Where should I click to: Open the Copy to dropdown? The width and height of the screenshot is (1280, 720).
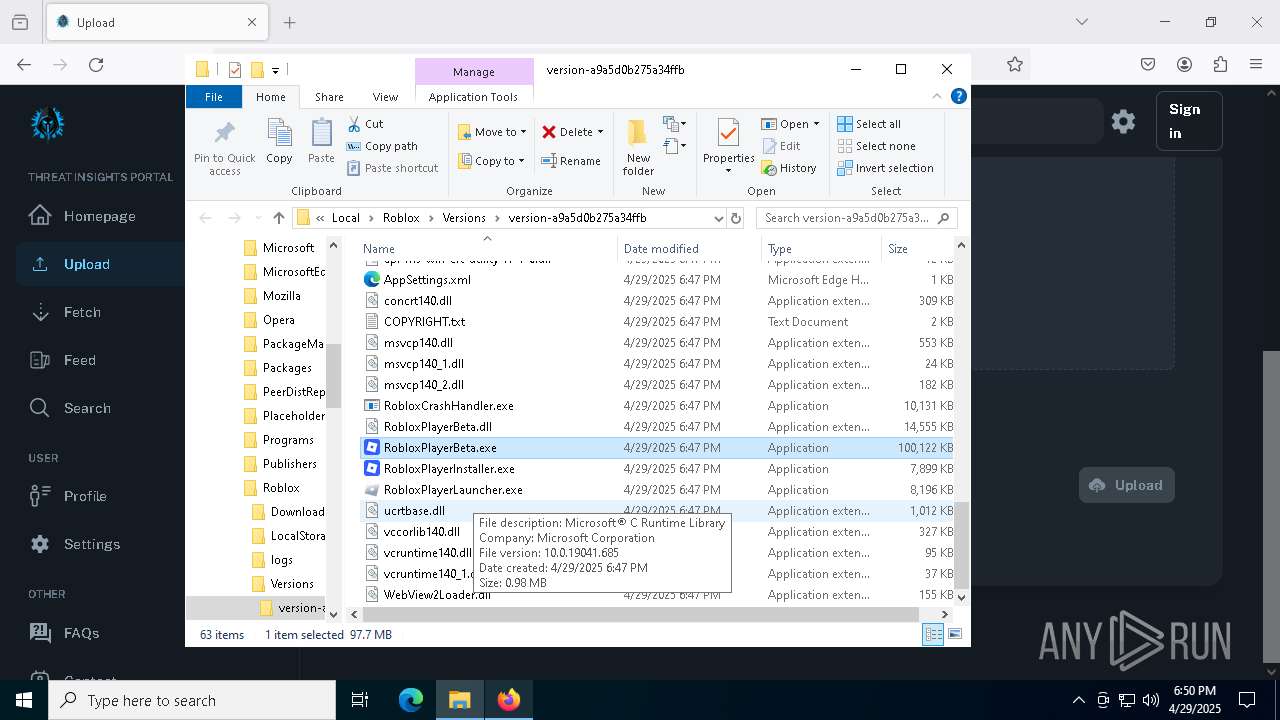(492, 161)
